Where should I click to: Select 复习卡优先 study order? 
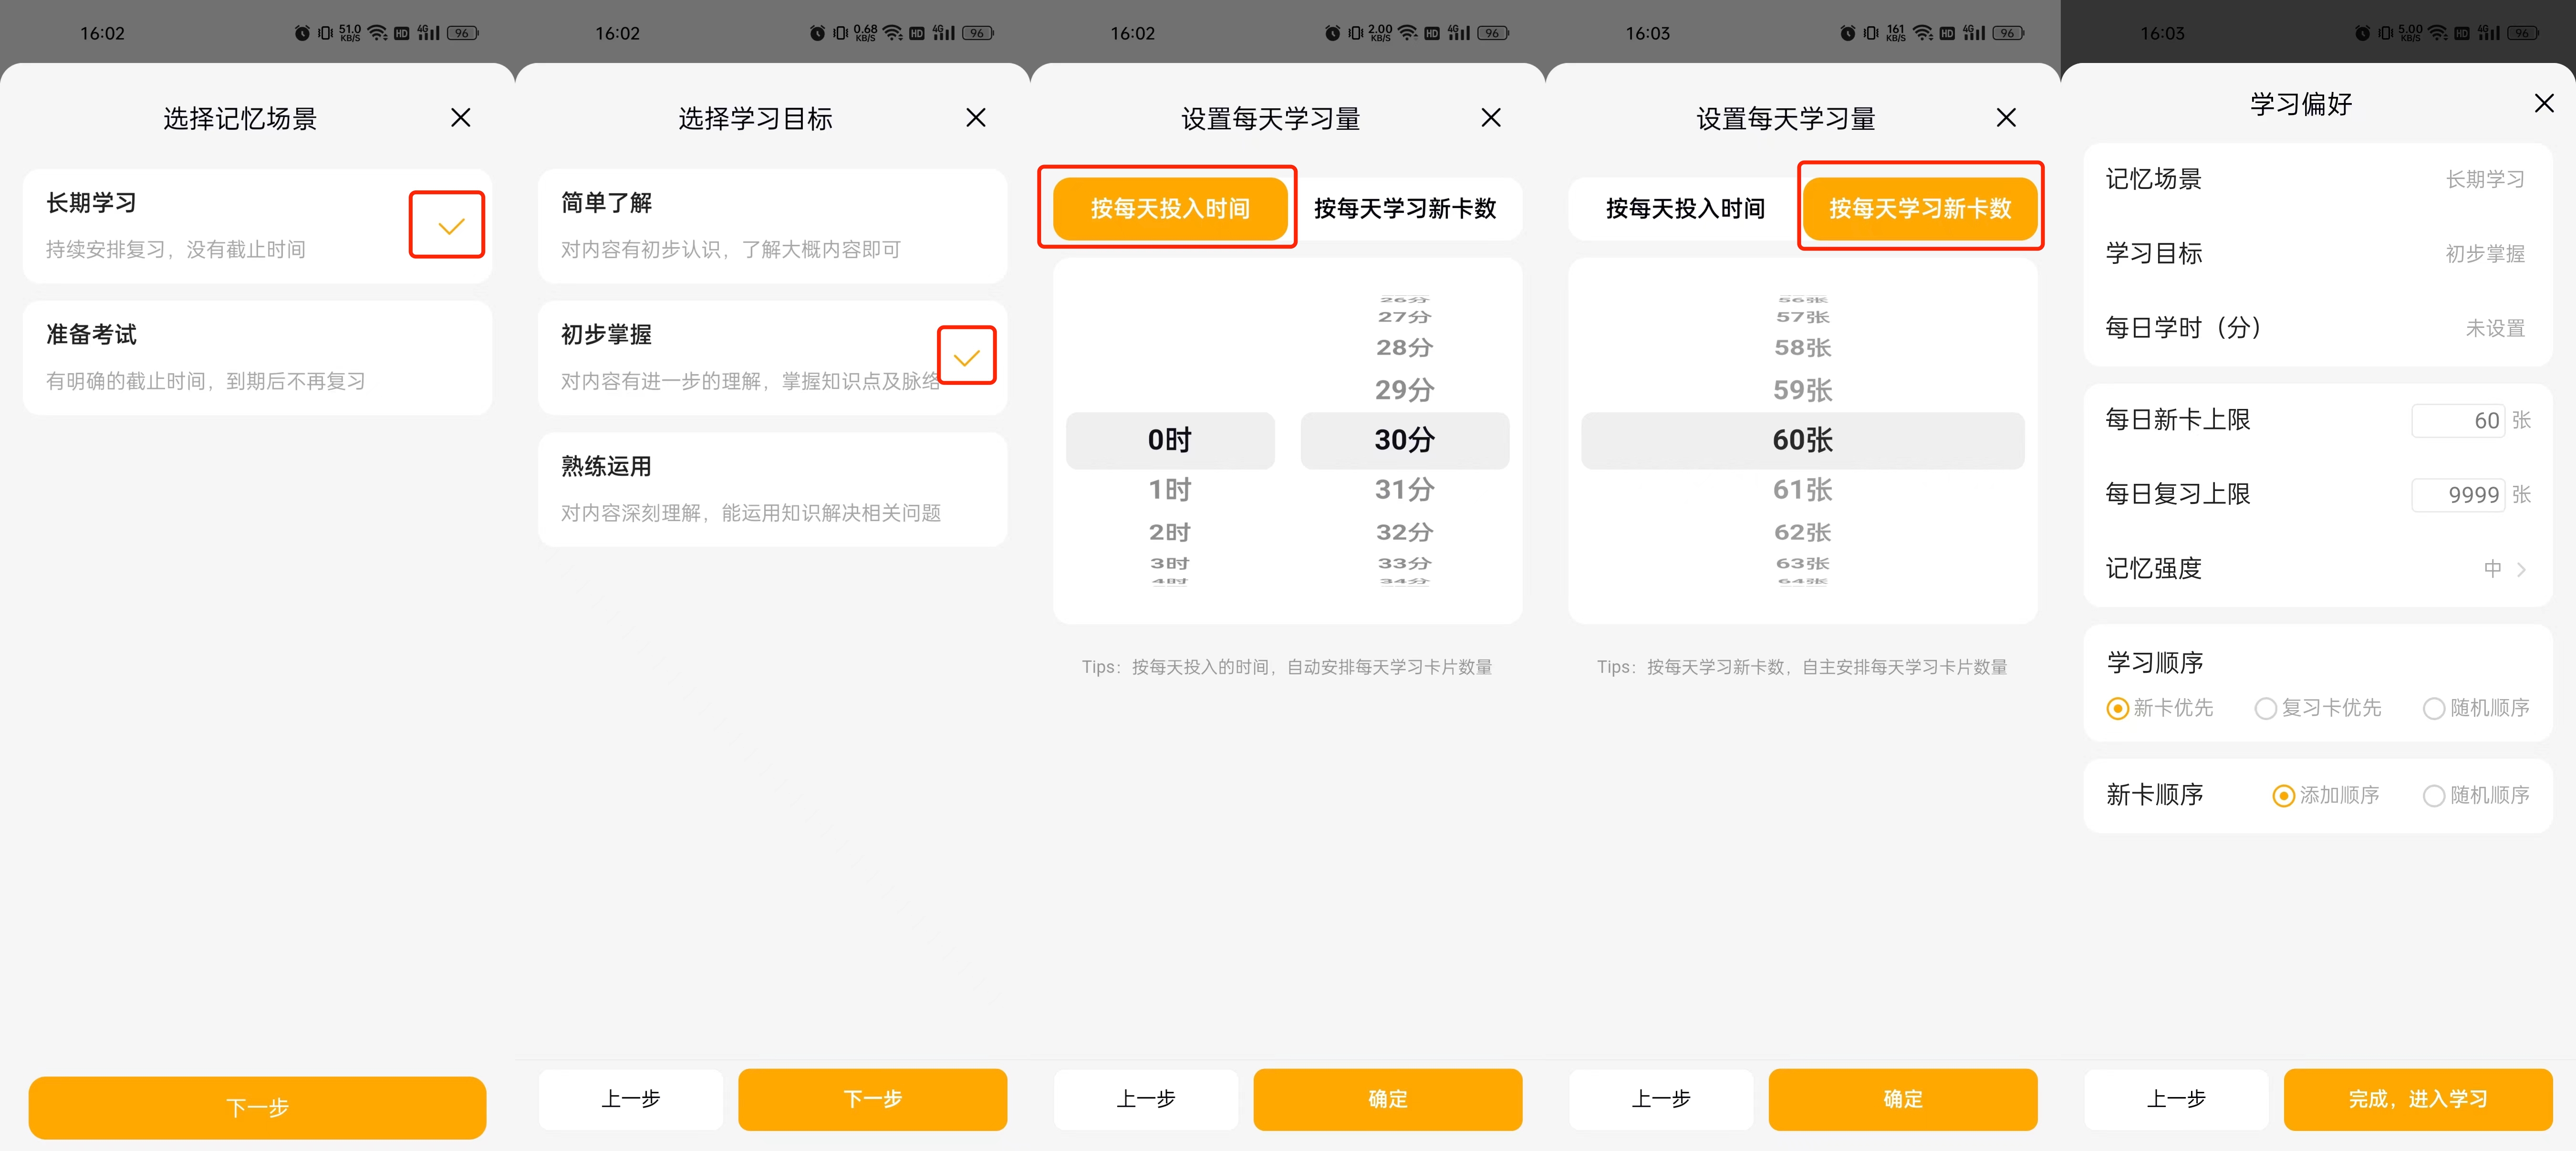pos(2317,708)
